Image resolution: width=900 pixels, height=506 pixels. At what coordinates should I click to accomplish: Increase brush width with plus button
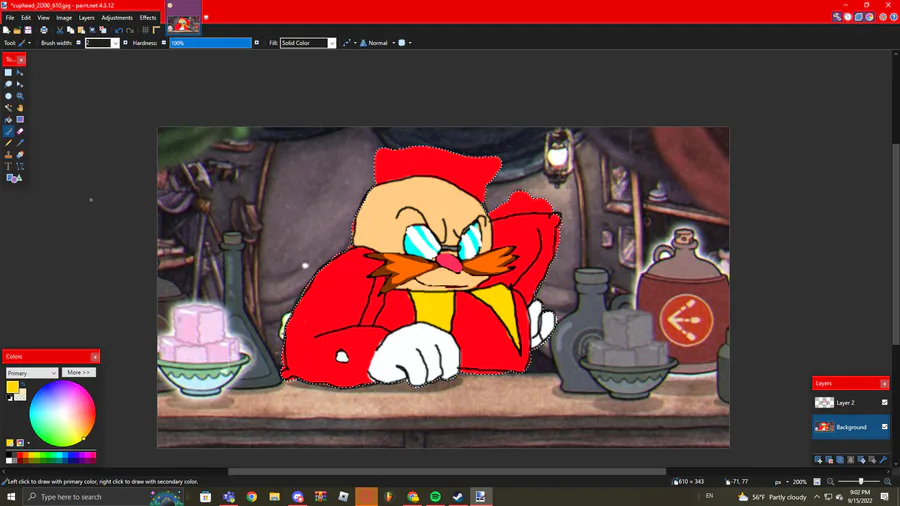tap(125, 43)
